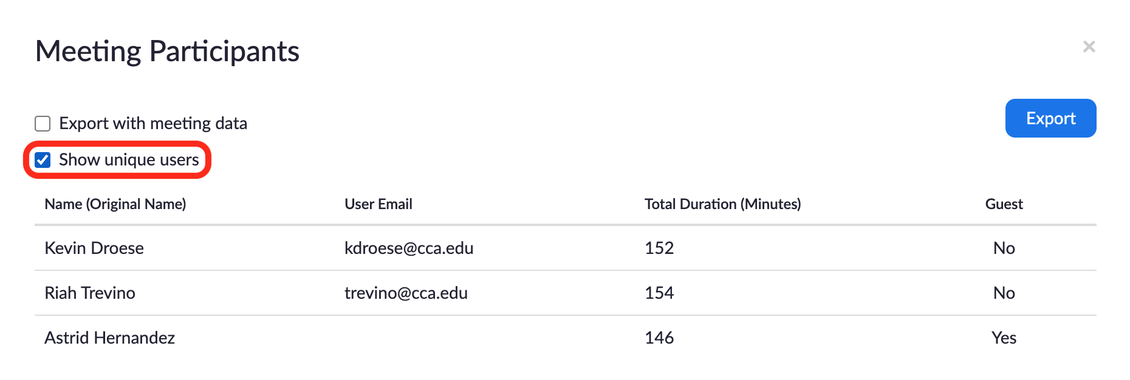Click the Total Duration (Minutes) header
This screenshot has width=1130, height=380.
point(723,204)
